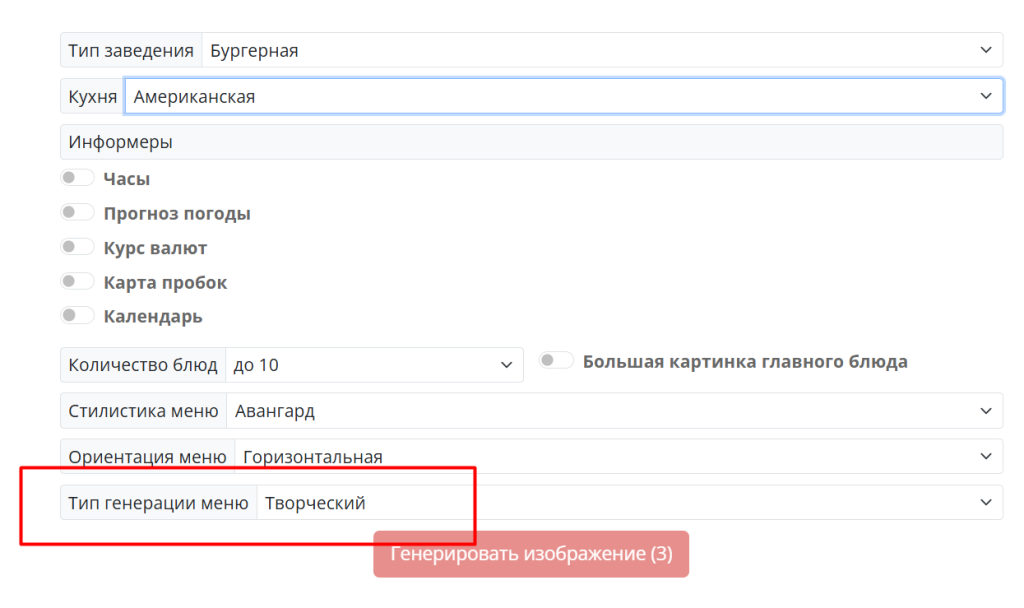Screen dimensions: 1024x608
Task: Open the Количество блюд dropdown
Action: click(x=374, y=365)
